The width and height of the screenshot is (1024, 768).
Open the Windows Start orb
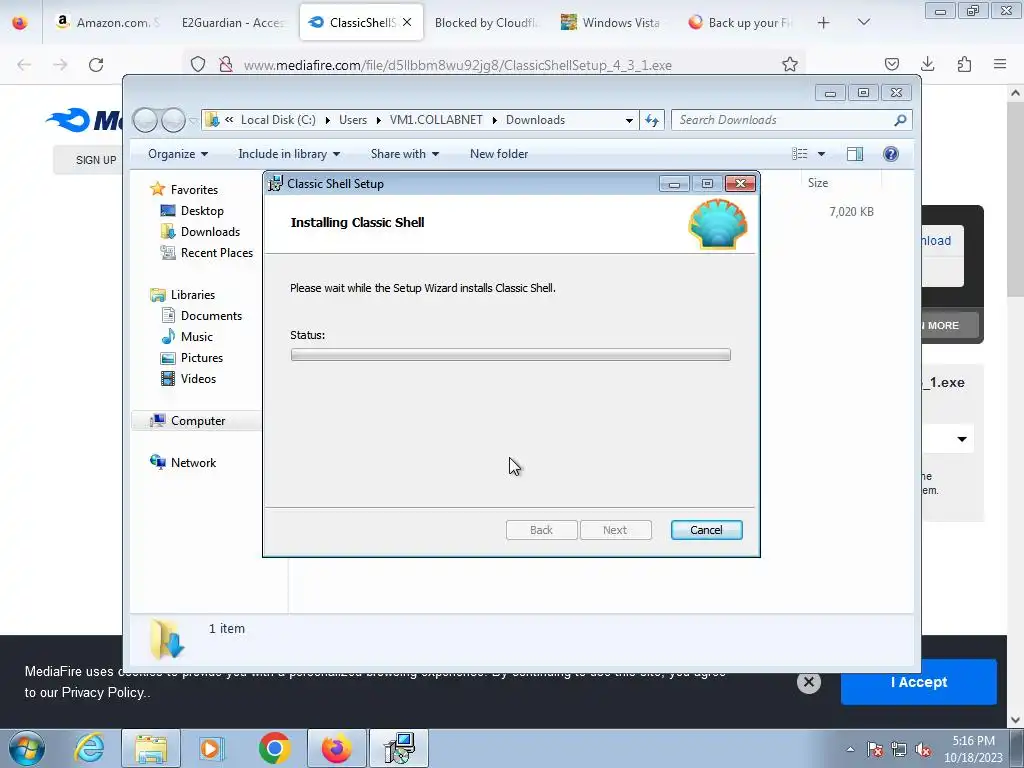pos(26,748)
